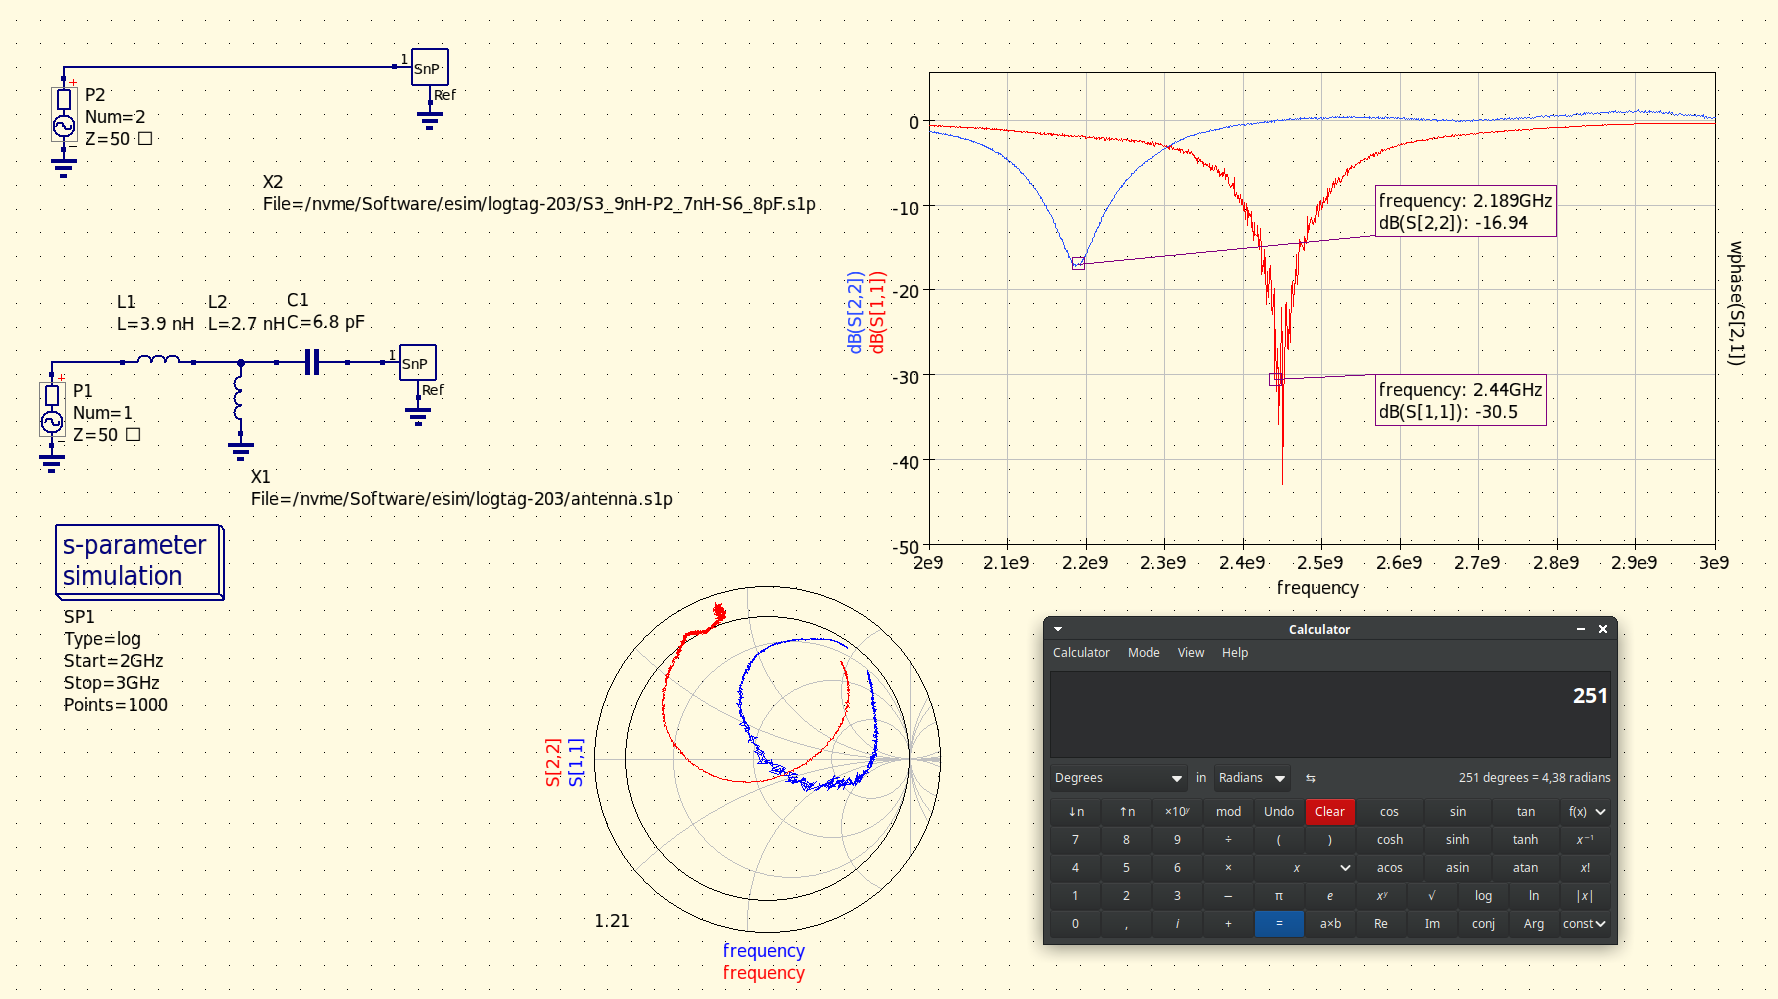Click the swap units icon in Calculator

[1310, 778]
